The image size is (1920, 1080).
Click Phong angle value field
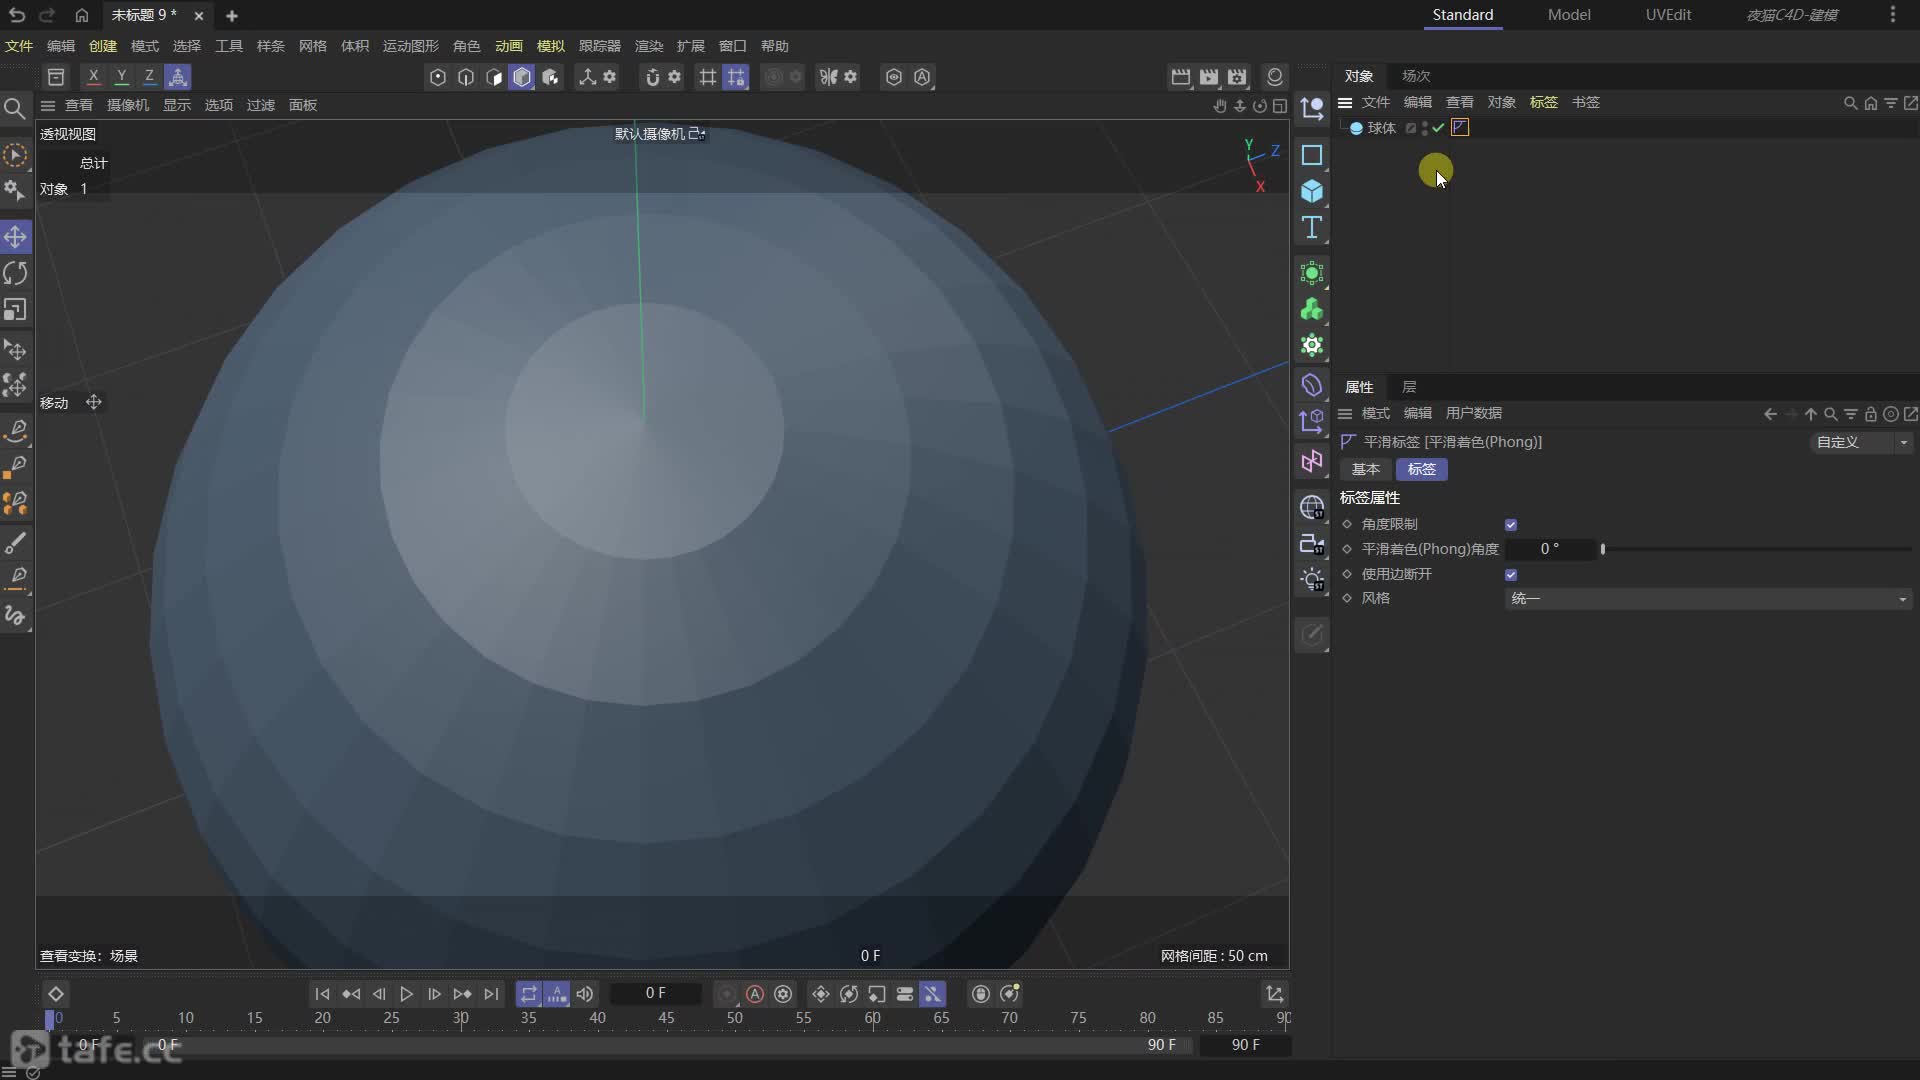[x=1550, y=549]
